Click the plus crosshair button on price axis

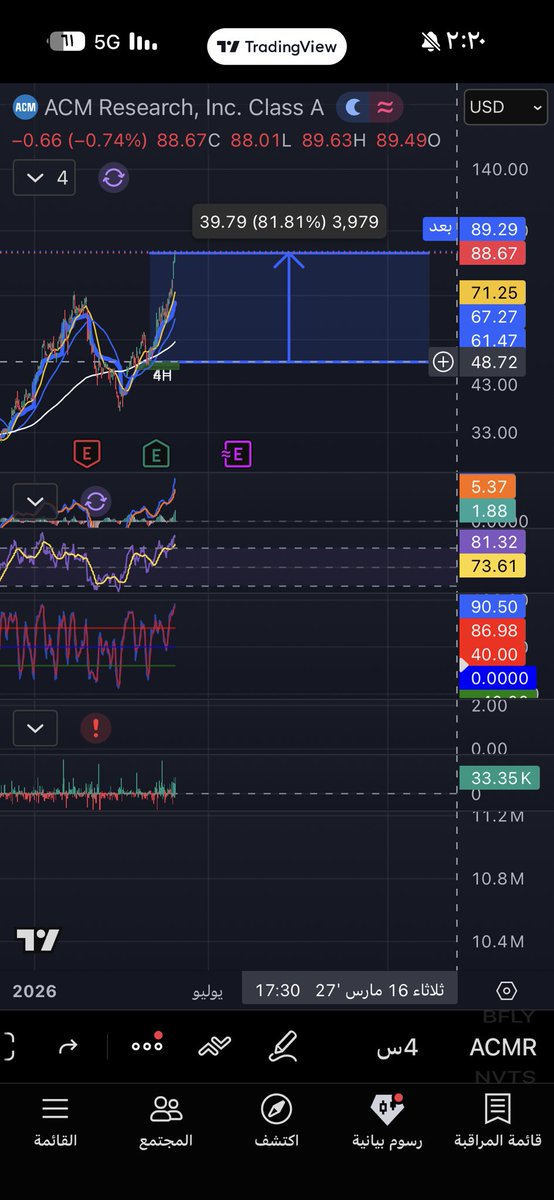(x=443, y=362)
